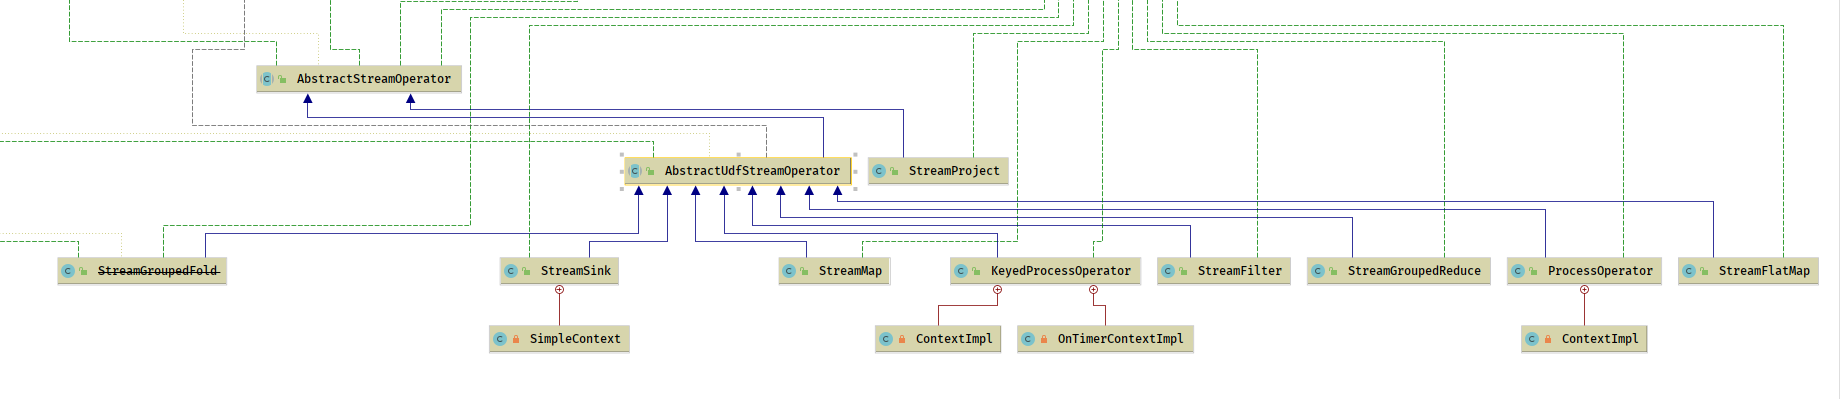
Task: Click the green public-visibility icon on StreamMap
Action: click(804, 271)
